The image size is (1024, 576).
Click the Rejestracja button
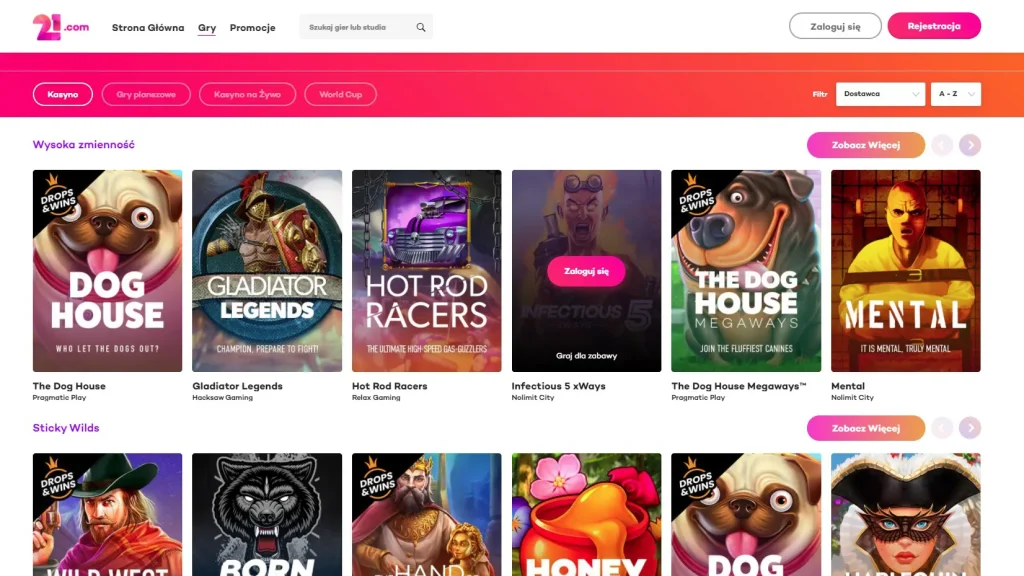tap(934, 26)
